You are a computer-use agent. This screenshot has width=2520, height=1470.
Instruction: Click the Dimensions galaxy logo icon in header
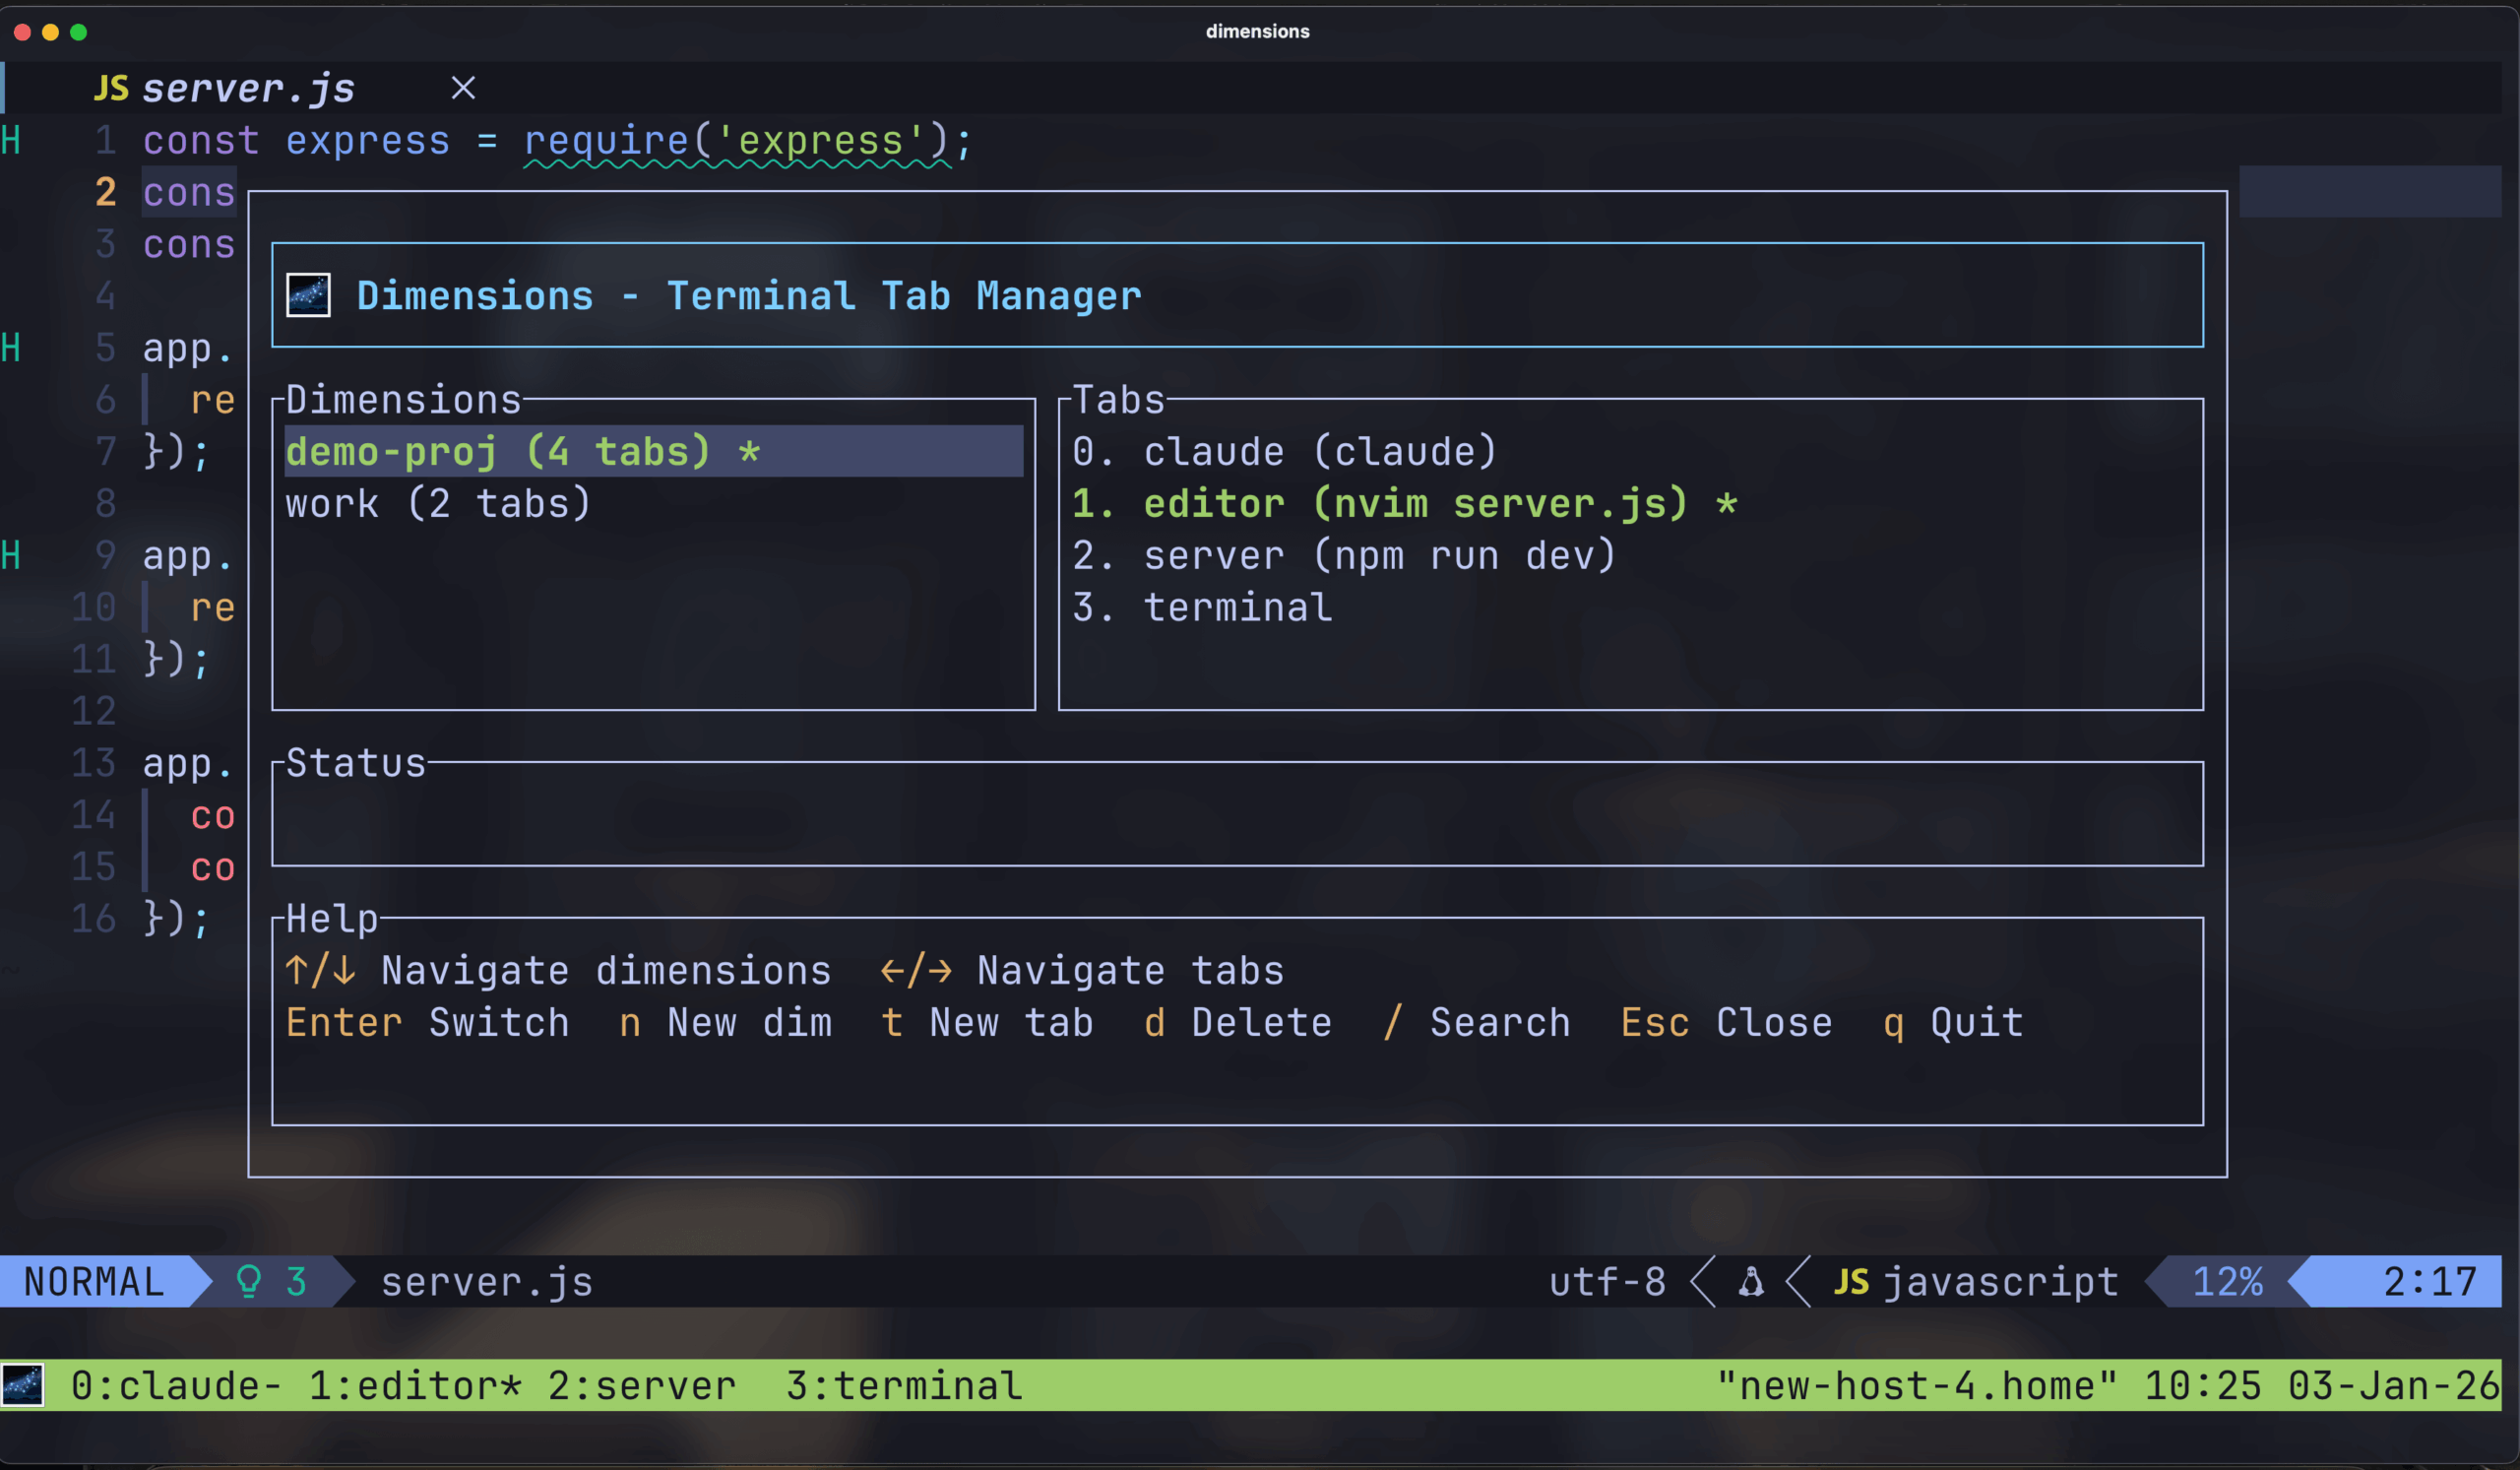point(308,296)
